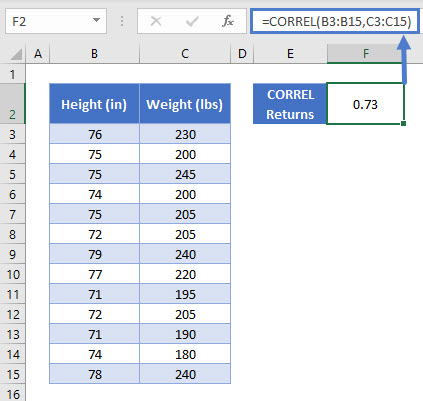Click the Height (in) header cell
The image size is (423, 401).
94,104
